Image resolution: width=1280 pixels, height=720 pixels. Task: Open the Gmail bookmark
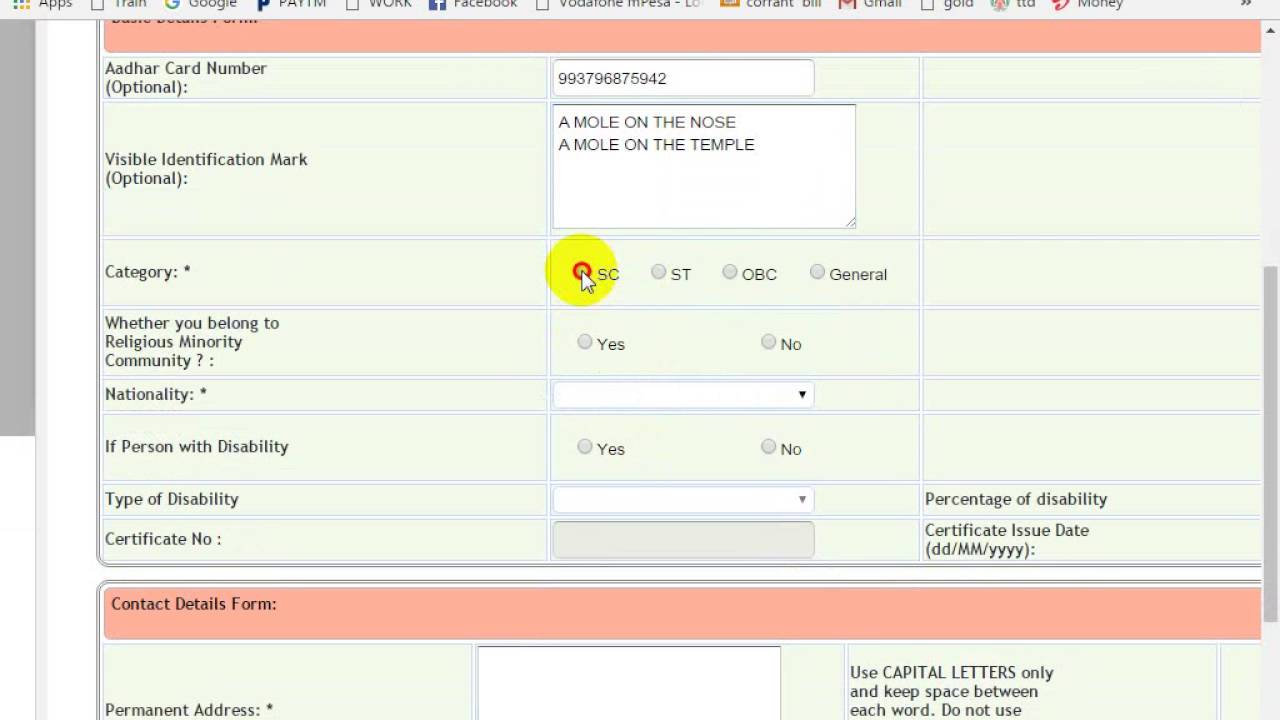(871, 4)
